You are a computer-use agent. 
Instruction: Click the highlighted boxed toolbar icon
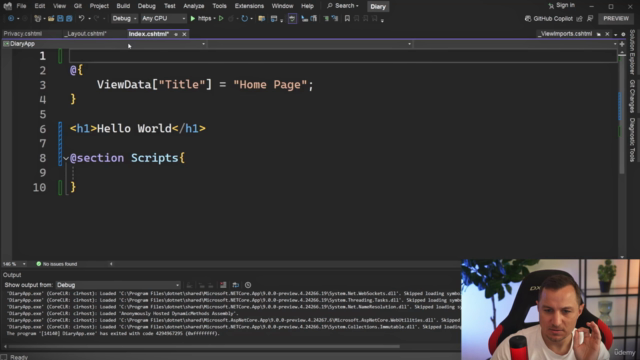coord(292,19)
